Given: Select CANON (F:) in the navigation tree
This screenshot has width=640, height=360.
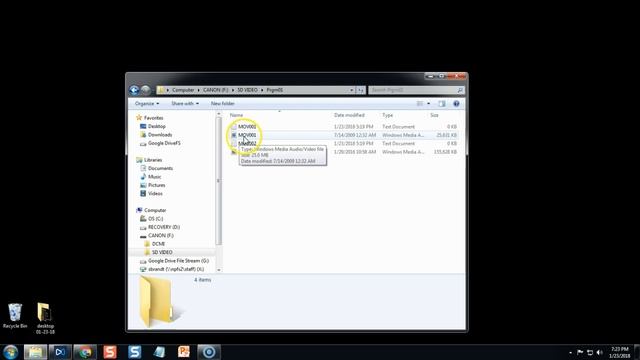Looking at the screenshot, I should tap(160, 236).
